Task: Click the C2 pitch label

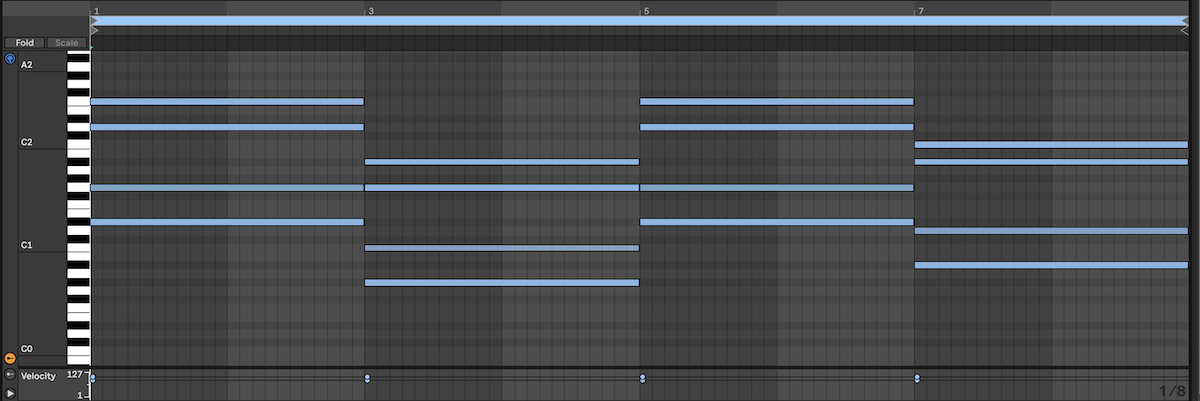Action: point(27,142)
